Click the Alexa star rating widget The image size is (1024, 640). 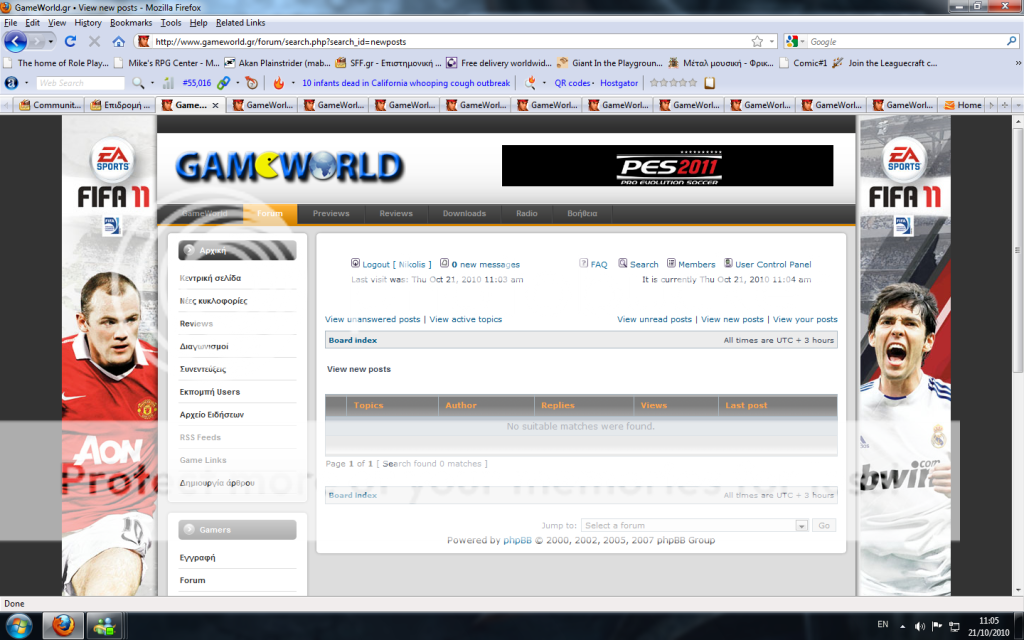tap(673, 83)
